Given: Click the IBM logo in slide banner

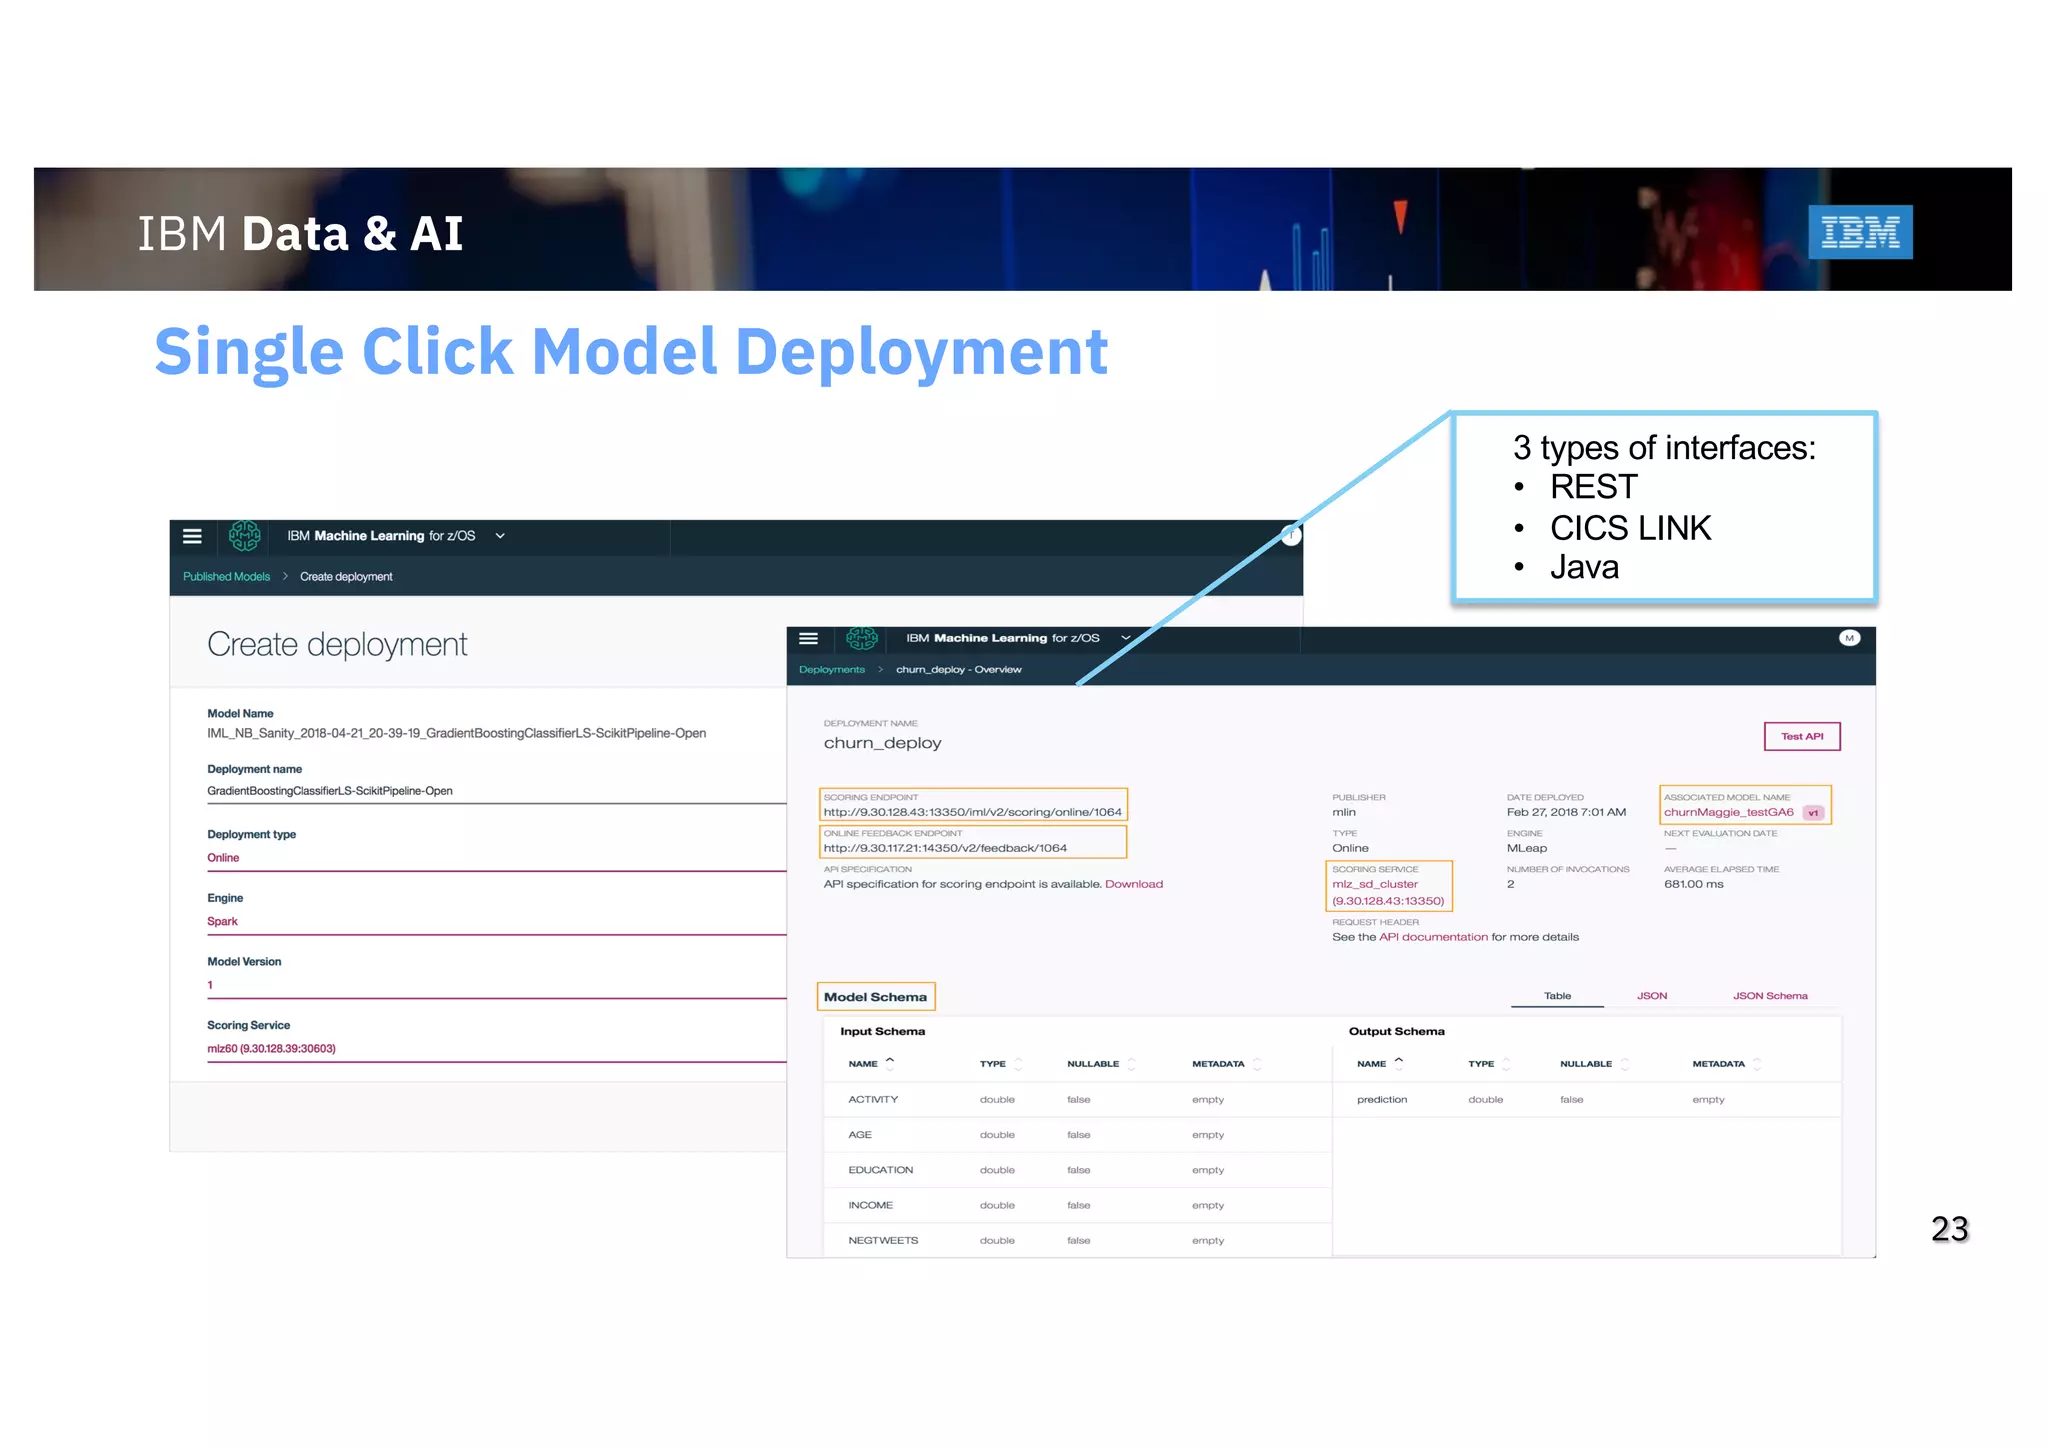Looking at the screenshot, I should coord(1860,232).
